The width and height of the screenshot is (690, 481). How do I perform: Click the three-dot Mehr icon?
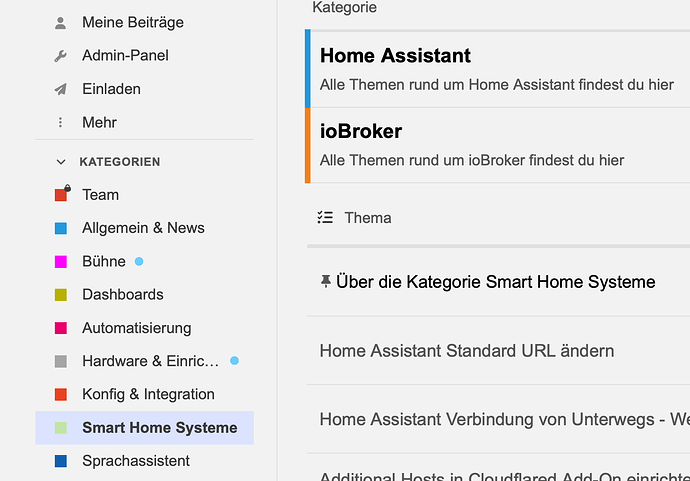(60, 122)
